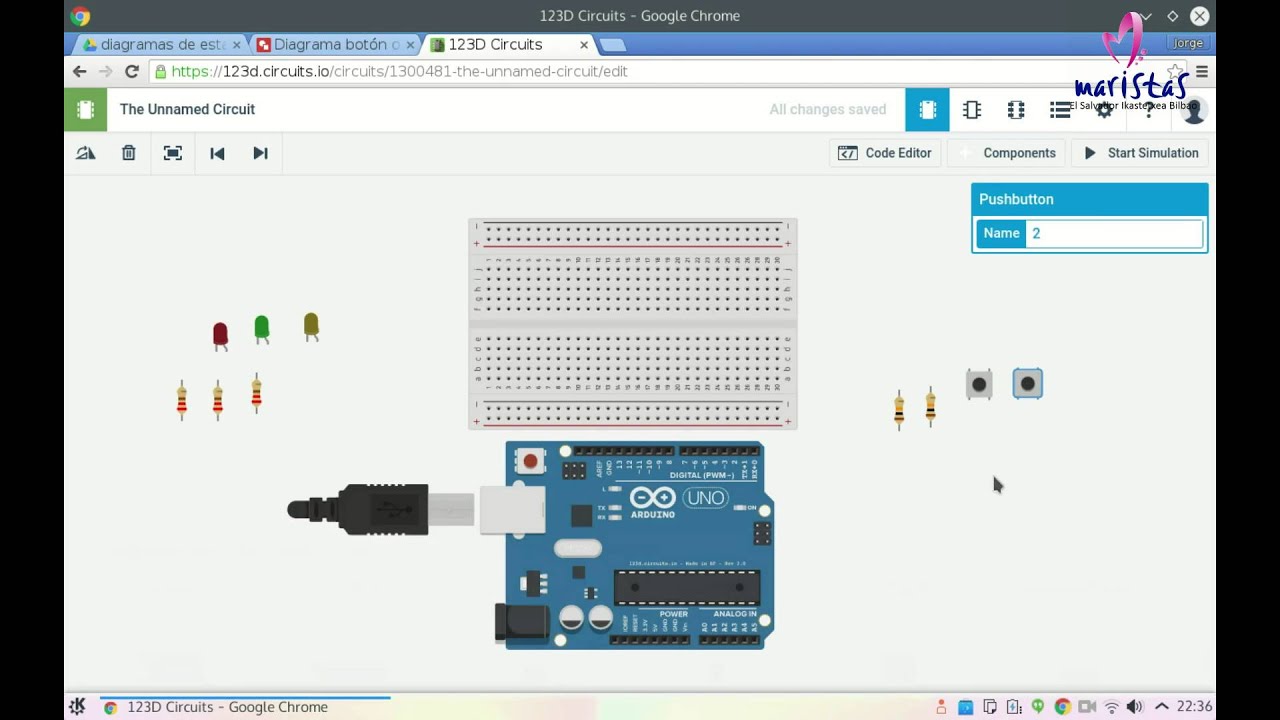The height and width of the screenshot is (720, 1280).
Task: Switch to Diagrama botón tab
Action: (x=334, y=45)
